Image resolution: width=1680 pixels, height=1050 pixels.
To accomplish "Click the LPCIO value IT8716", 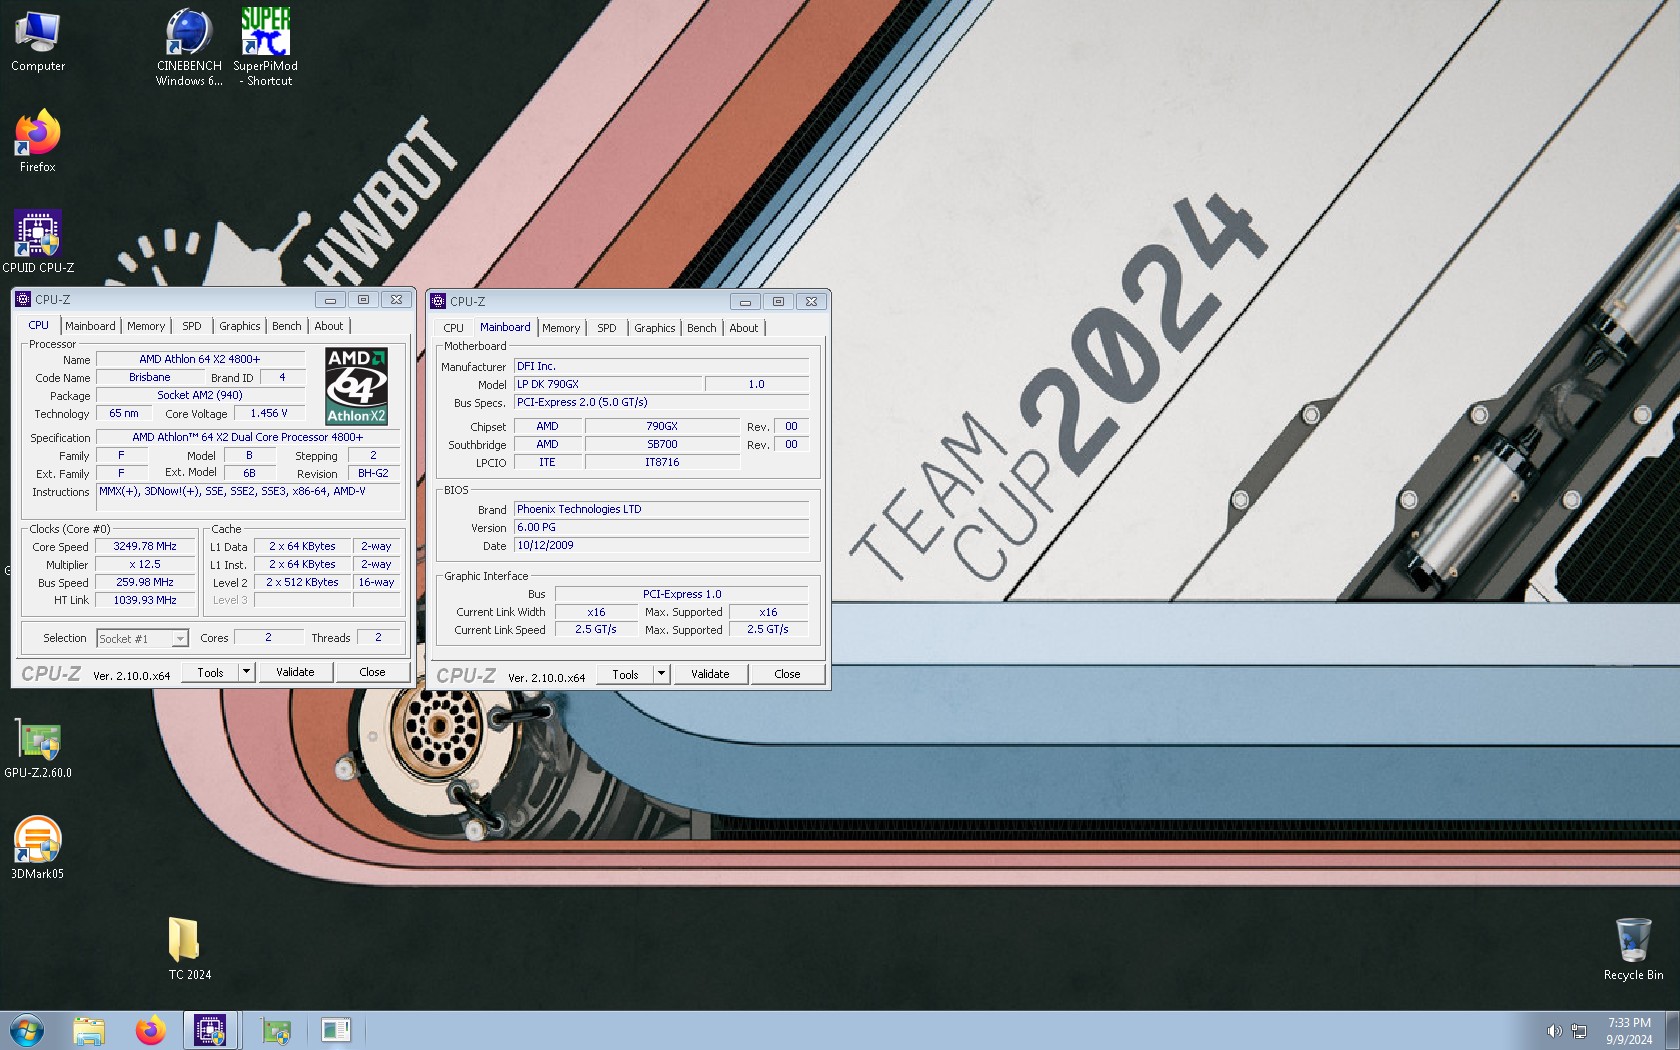I will point(662,462).
